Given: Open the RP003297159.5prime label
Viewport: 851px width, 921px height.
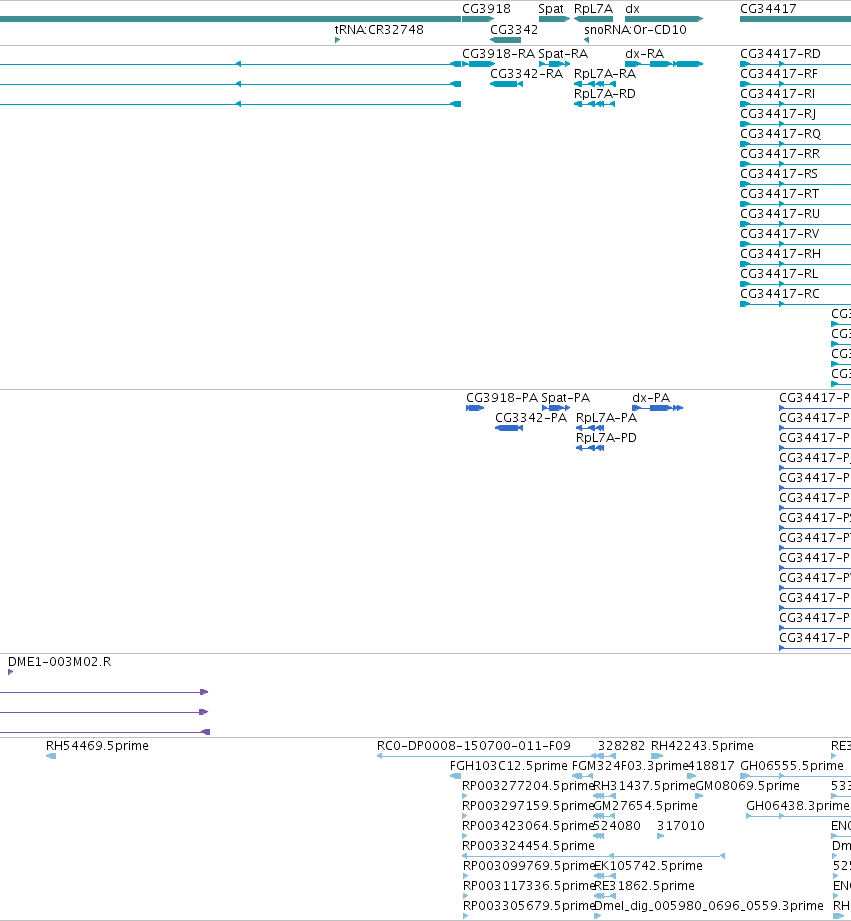Looking at the screenshot, I should 529,805.
